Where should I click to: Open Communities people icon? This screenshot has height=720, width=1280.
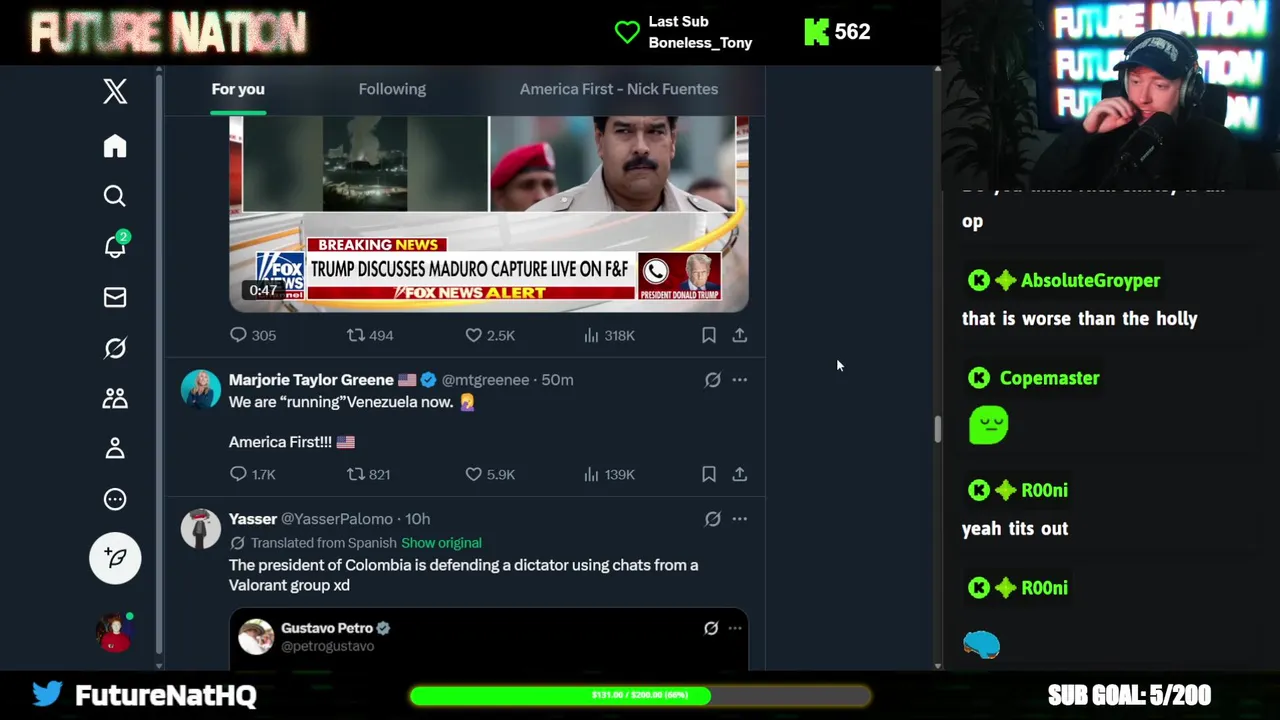(115, 398)
